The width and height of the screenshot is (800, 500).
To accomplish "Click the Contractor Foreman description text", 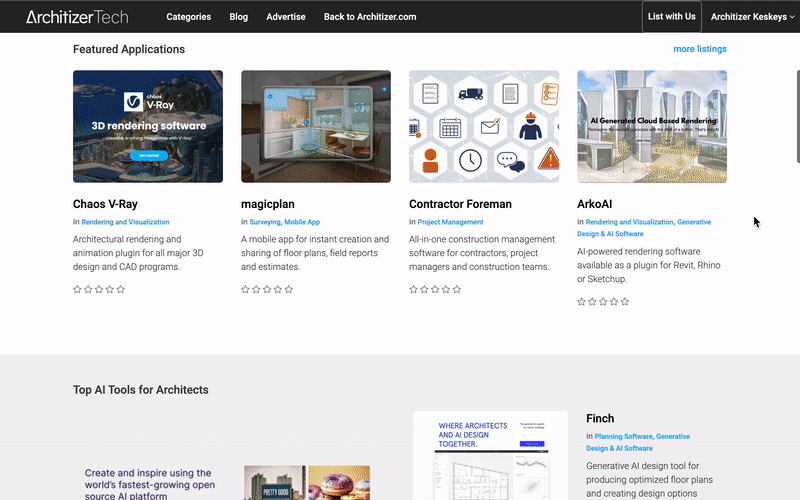I will coord(482,253).
